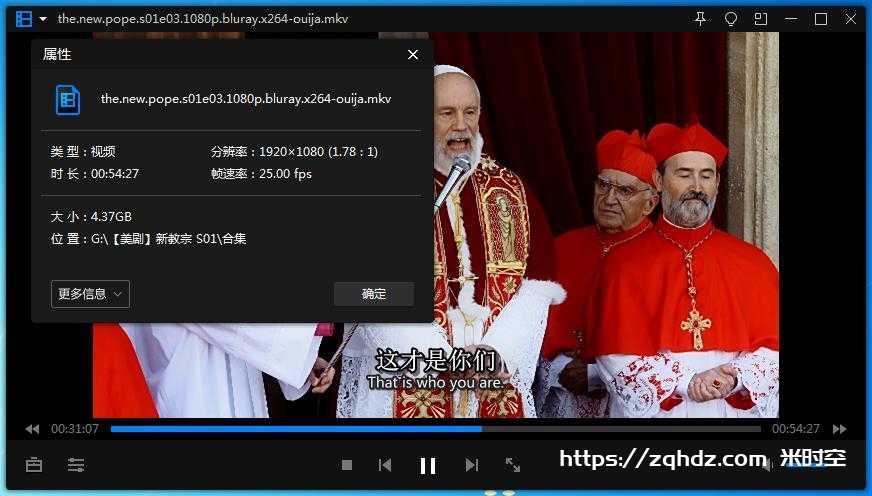Skip to the previous video
The width and height of the screenshot is (872, 496).
tap(385, 464)
